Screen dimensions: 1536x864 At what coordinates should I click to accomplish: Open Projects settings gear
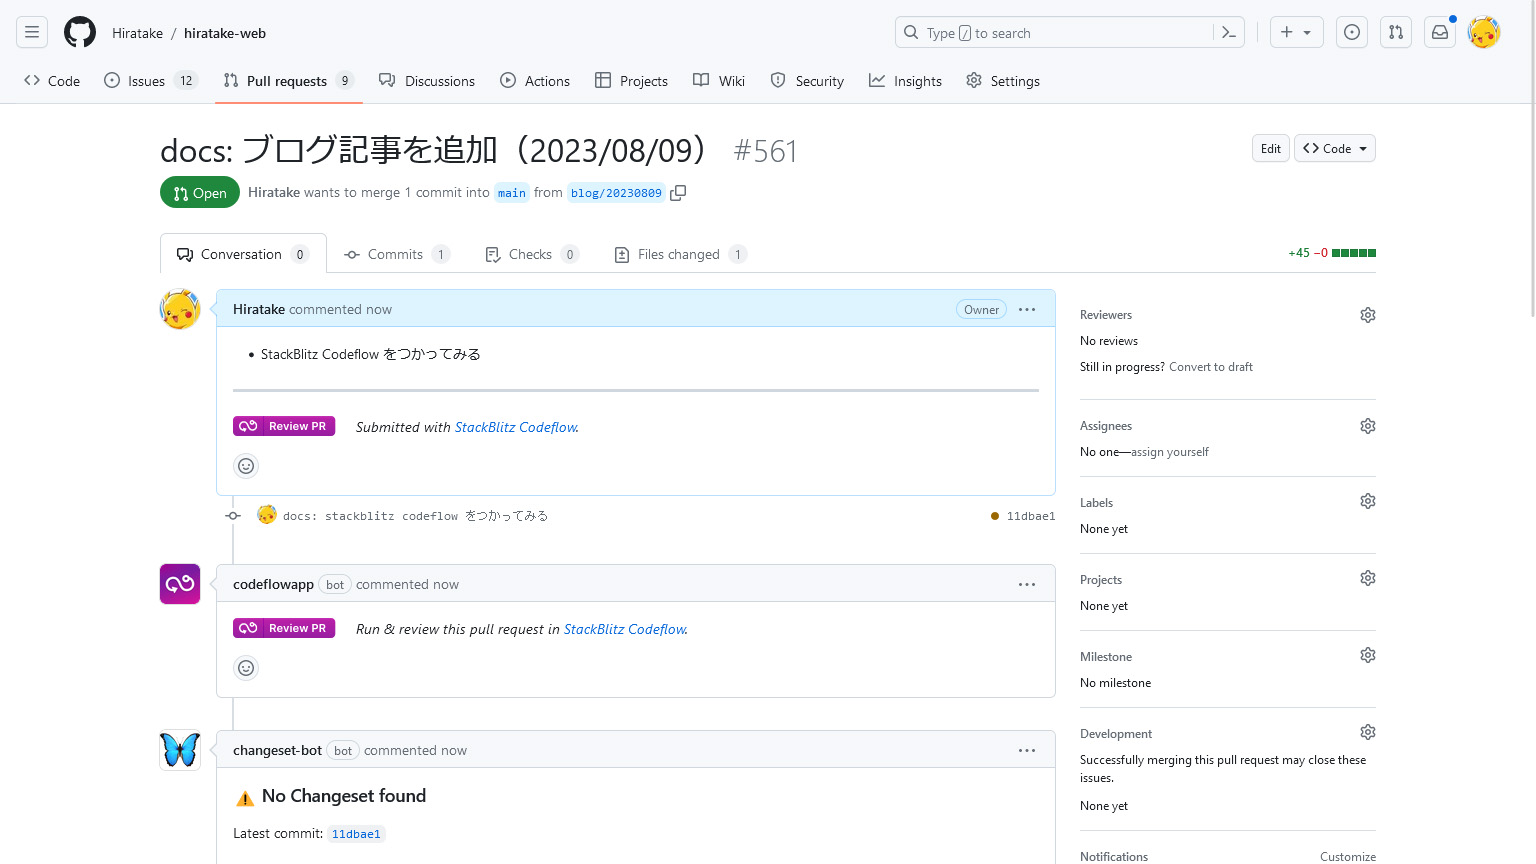click(x=1368, y=578)
